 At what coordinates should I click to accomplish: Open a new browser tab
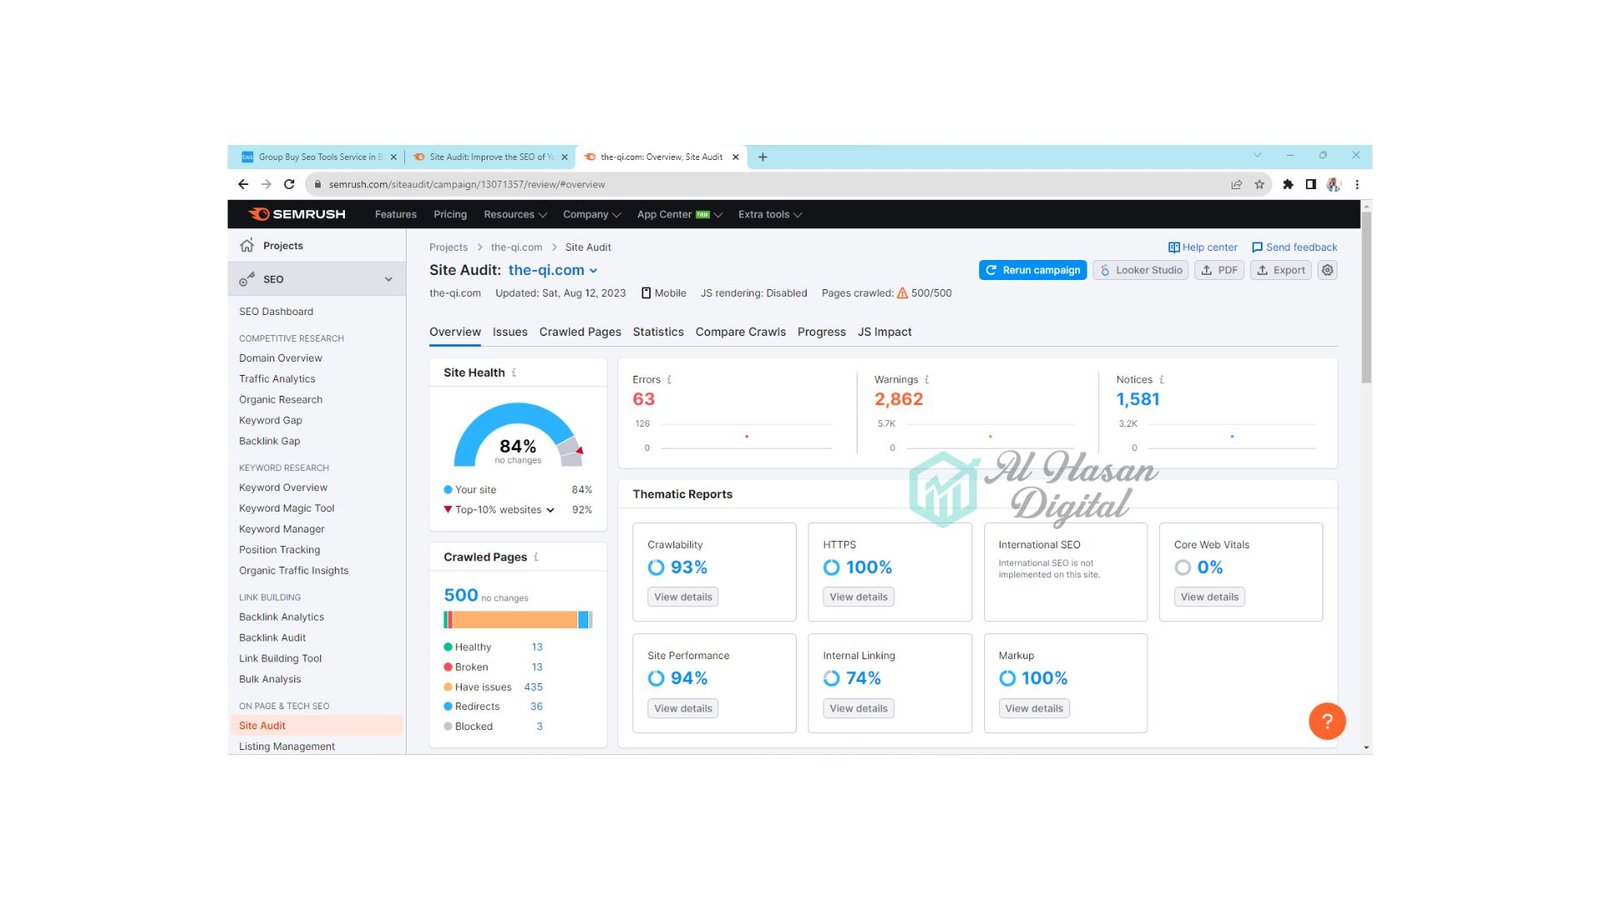point(763,157)
